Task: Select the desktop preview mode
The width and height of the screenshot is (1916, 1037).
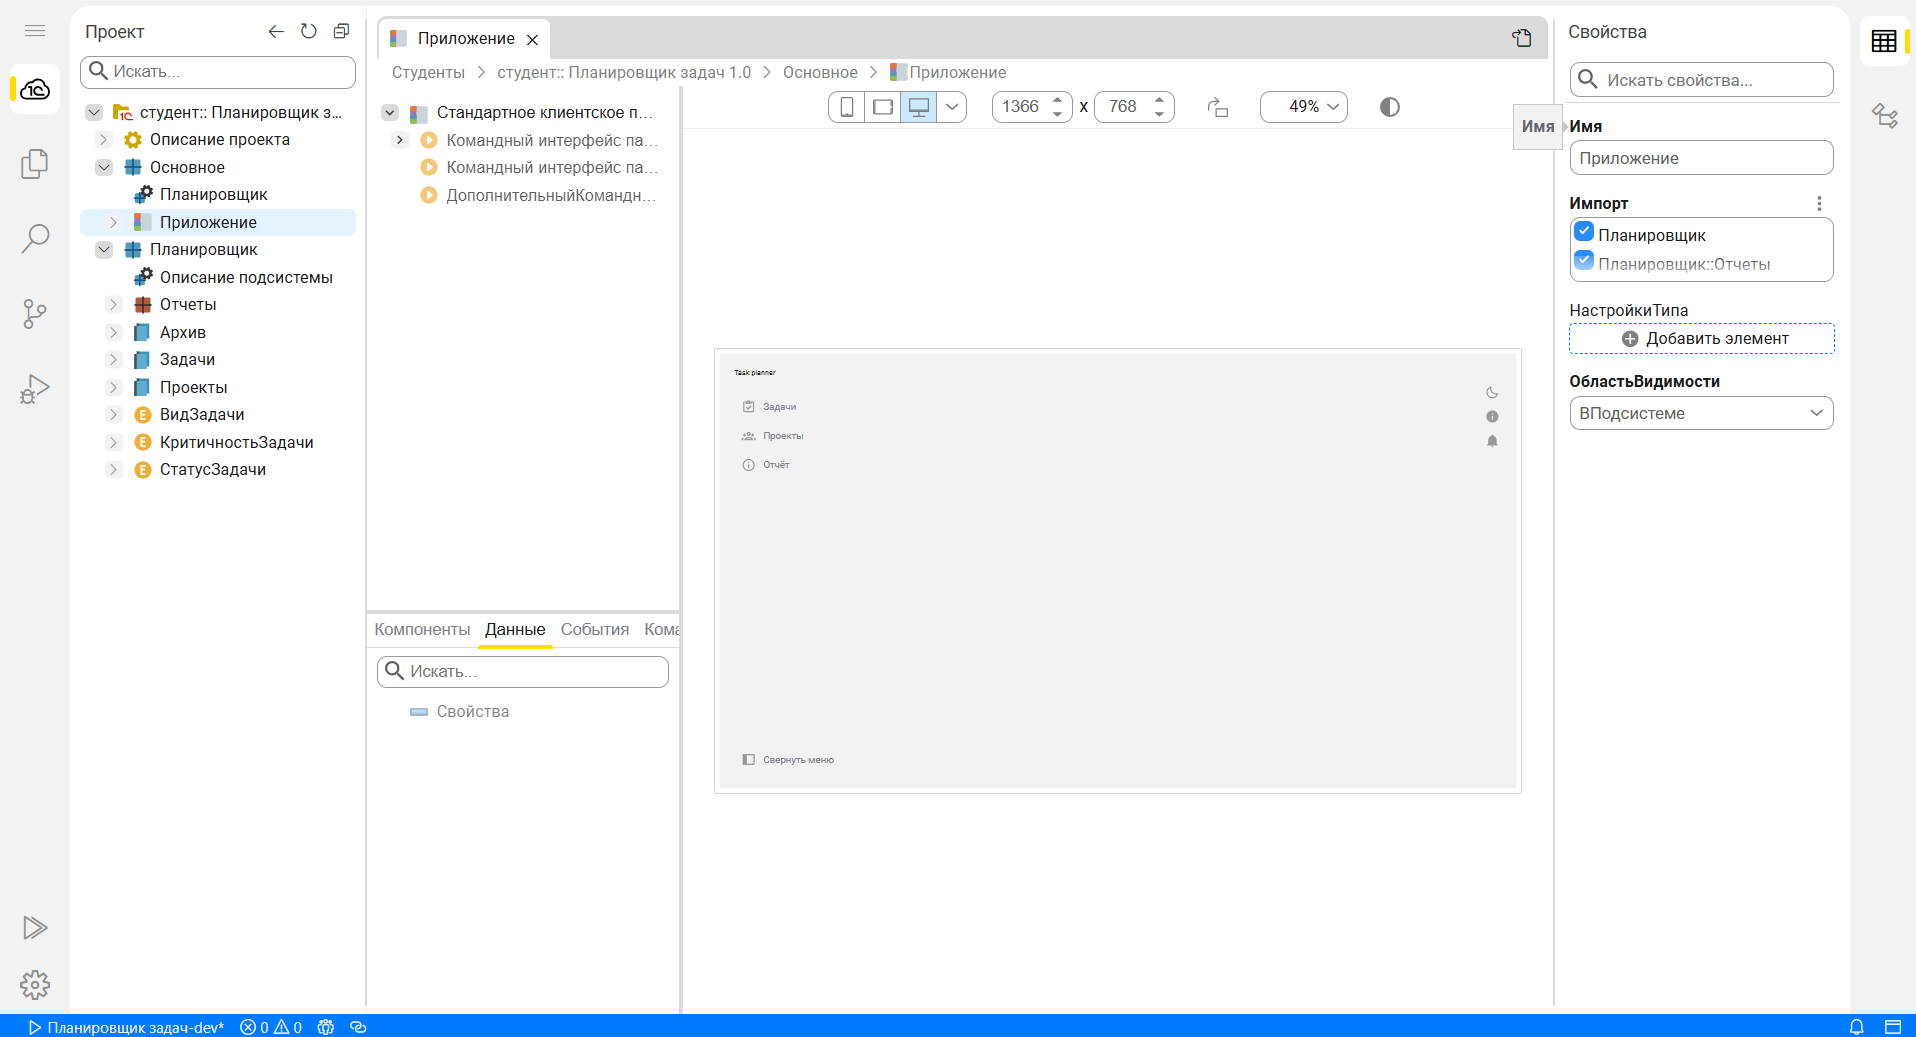Action: tap(918, 107)
